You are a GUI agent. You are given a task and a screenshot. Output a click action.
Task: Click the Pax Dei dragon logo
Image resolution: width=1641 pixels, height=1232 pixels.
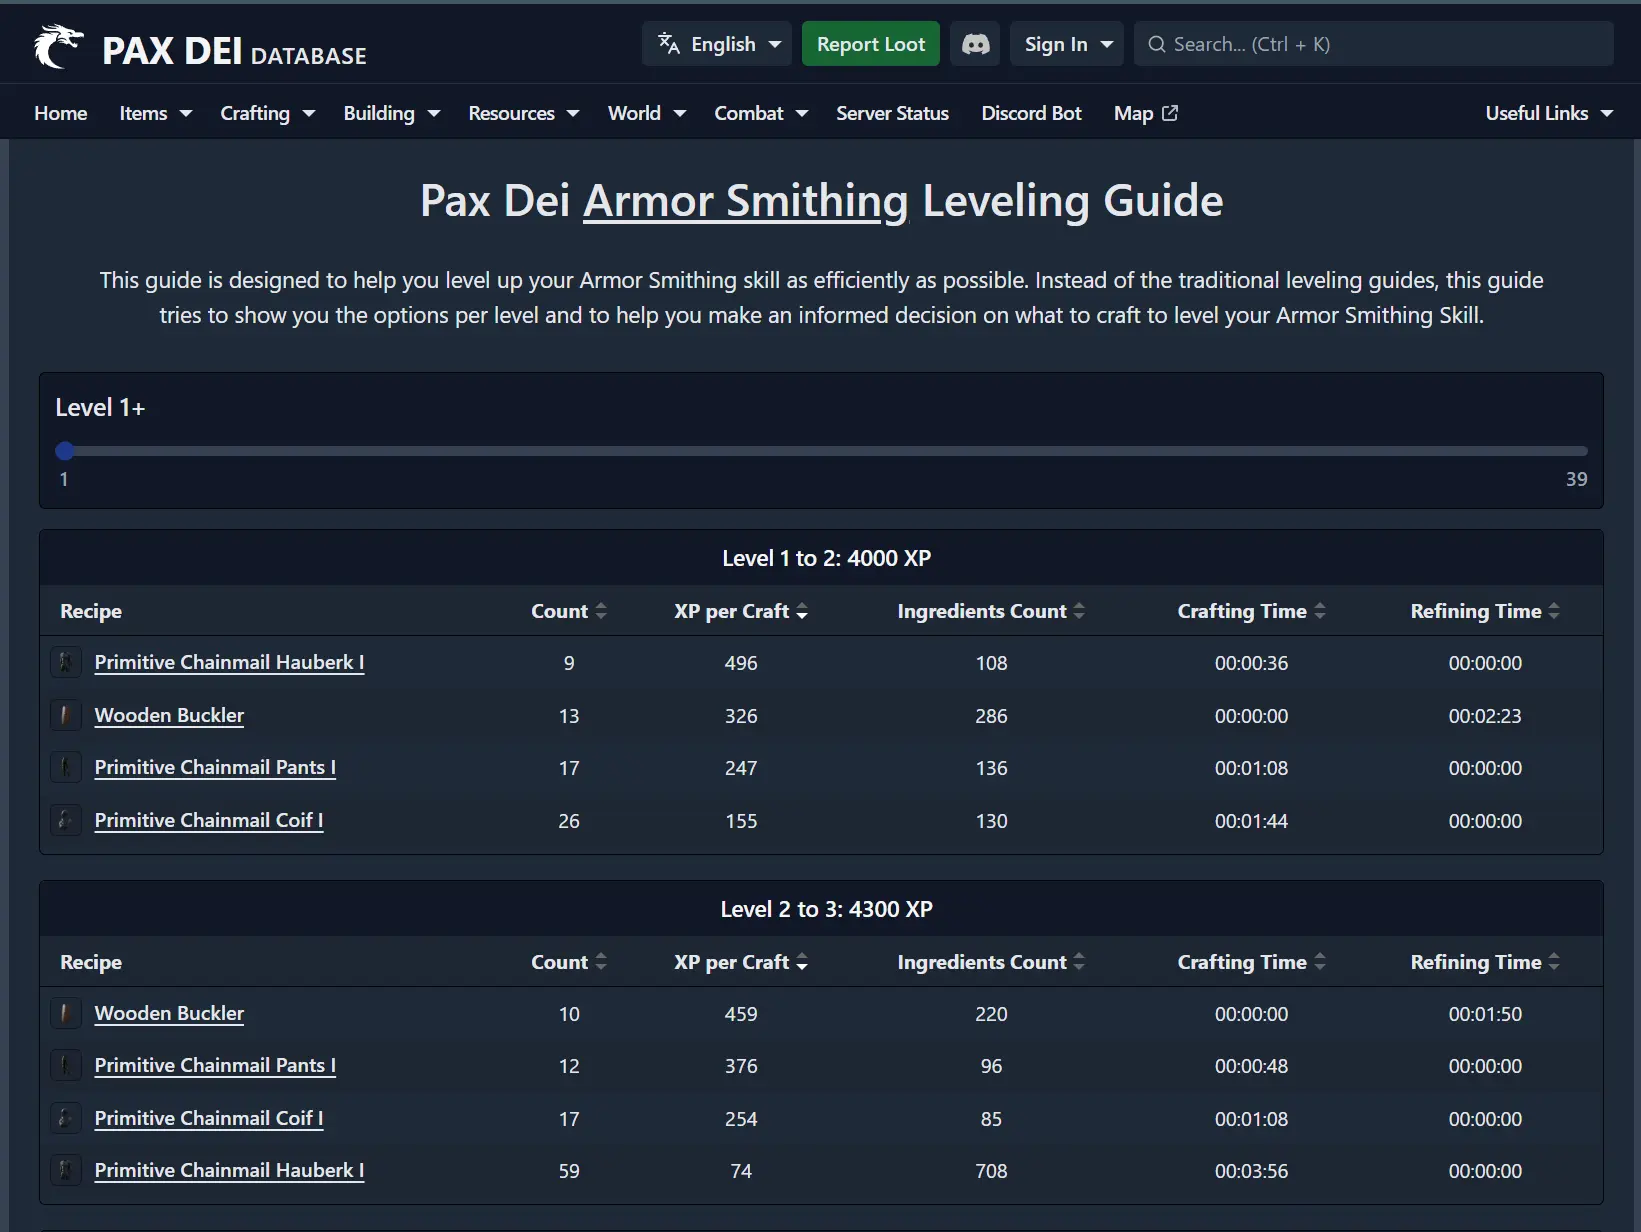coord(58,46)
